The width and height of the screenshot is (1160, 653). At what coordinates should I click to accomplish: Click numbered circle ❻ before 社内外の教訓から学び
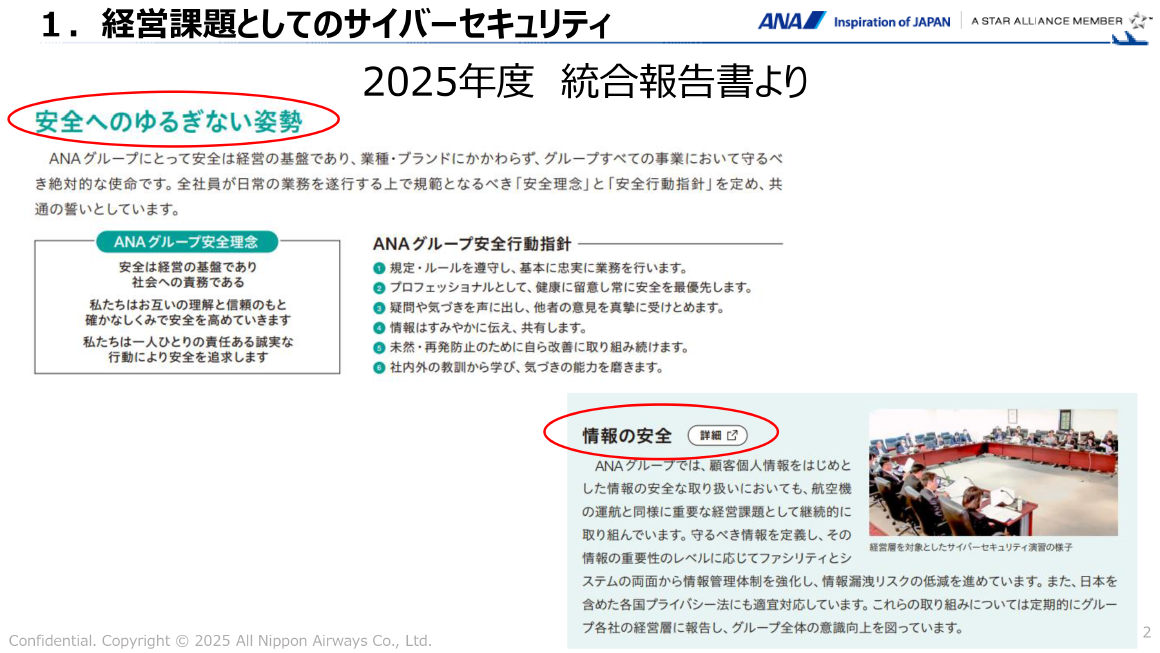coord(377,367)
